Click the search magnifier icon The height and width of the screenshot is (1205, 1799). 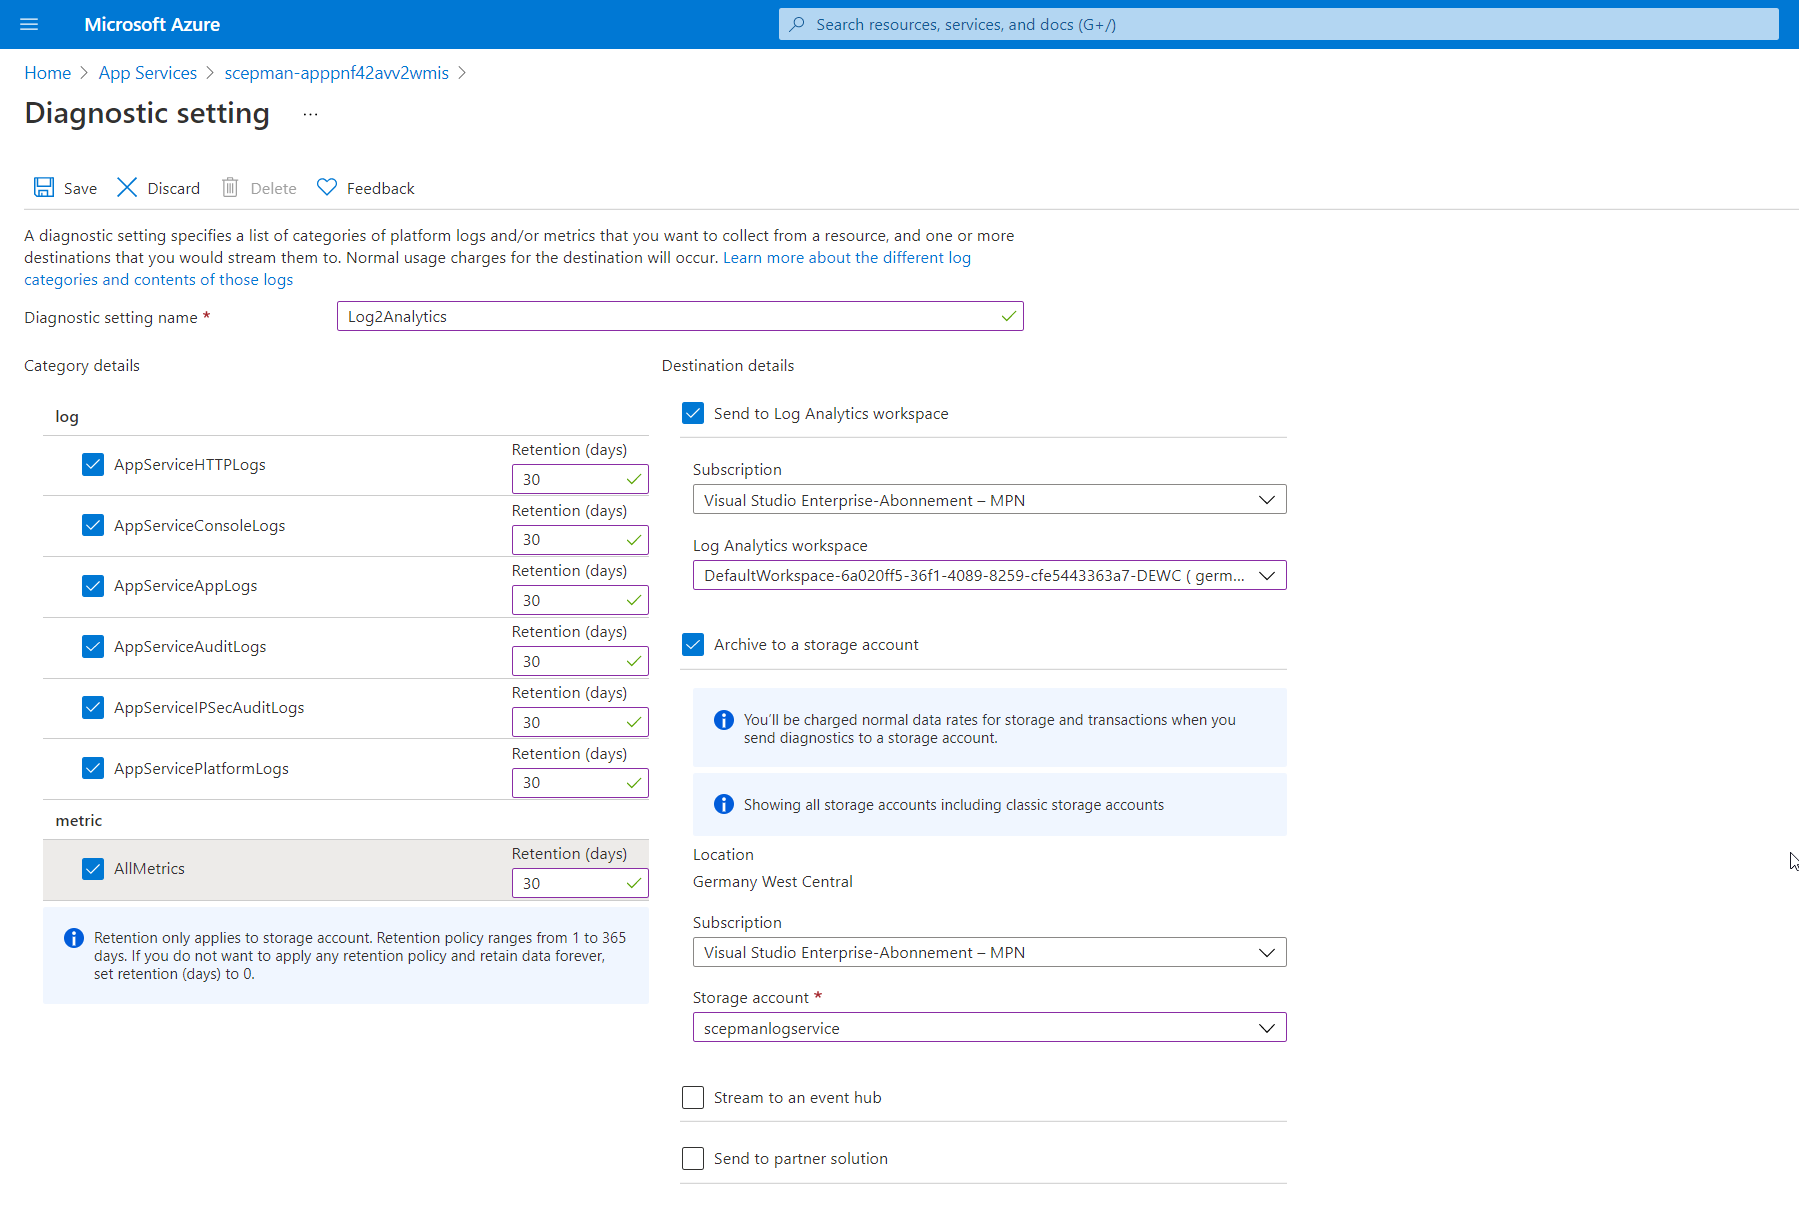click(x=797, y=24)
